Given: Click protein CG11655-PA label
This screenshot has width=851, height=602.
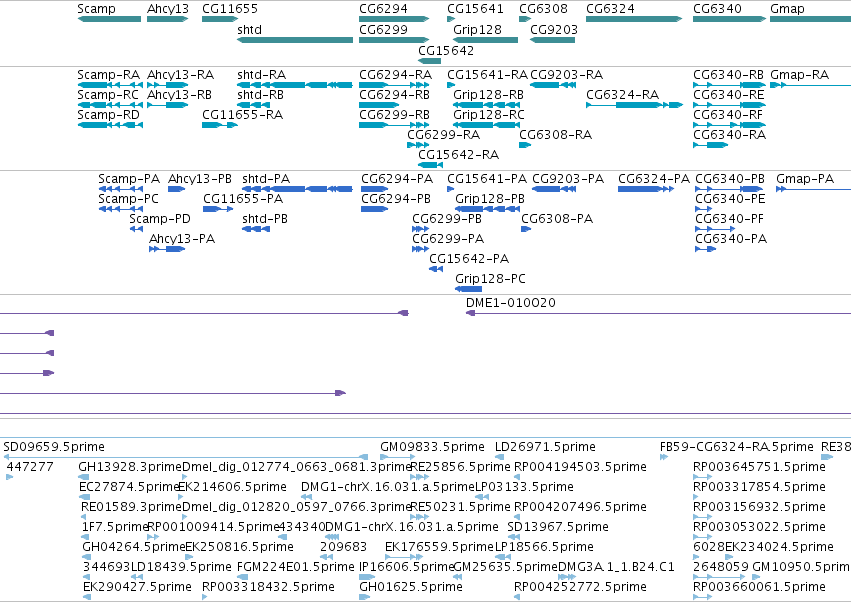Looking at the screenshot, I should (x=243, y=199).
